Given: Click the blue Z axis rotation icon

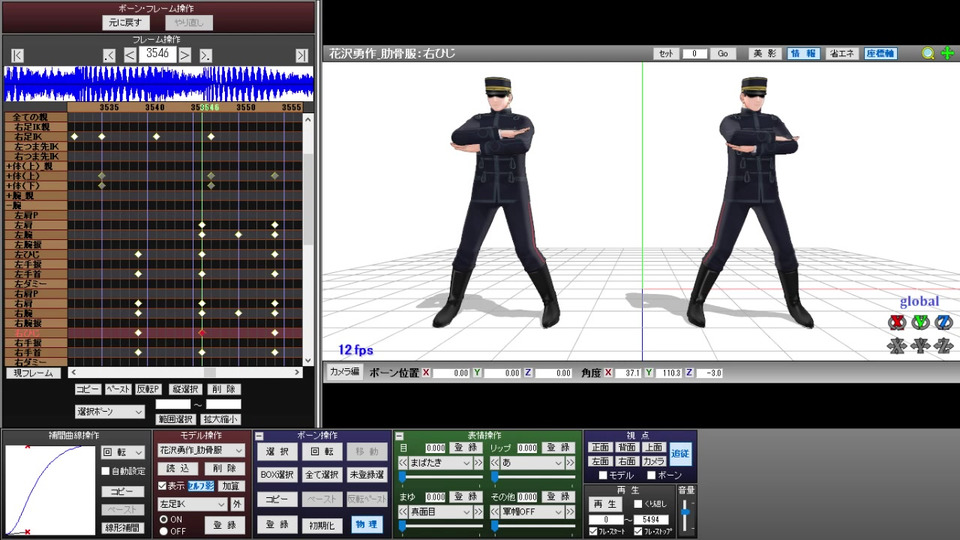Looking at the screenshot, I should pyautogui.click(x=943, y=322).
